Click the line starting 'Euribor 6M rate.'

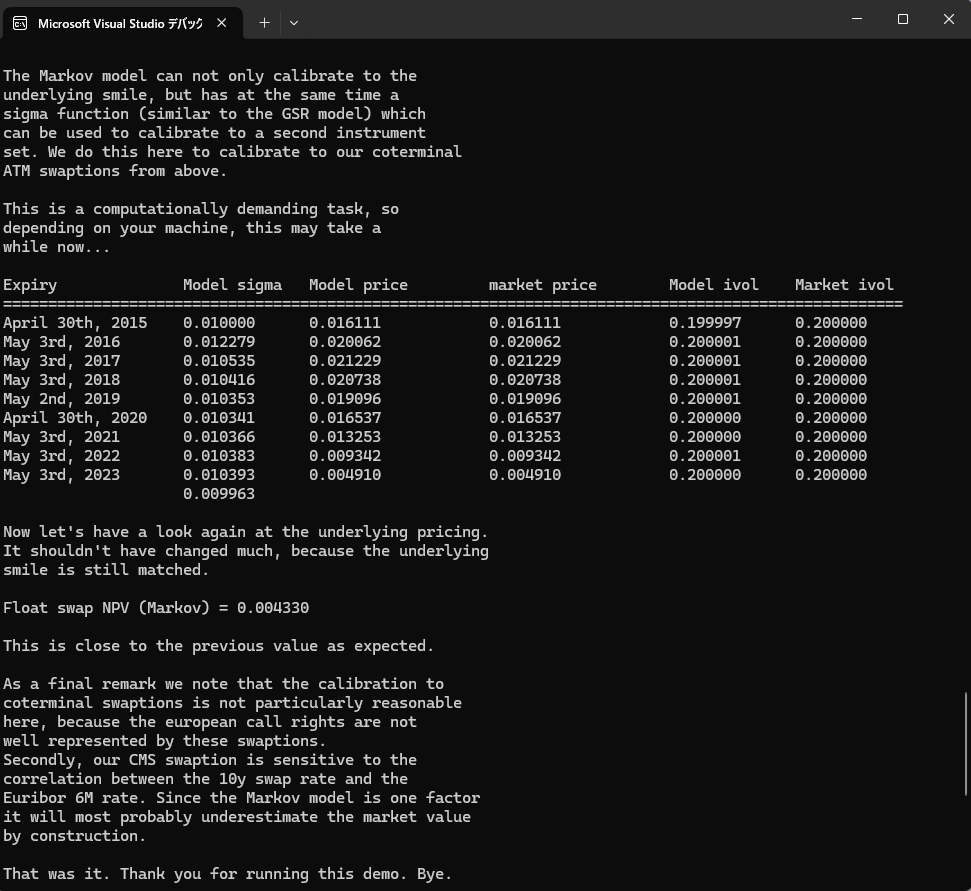point(242,798)
